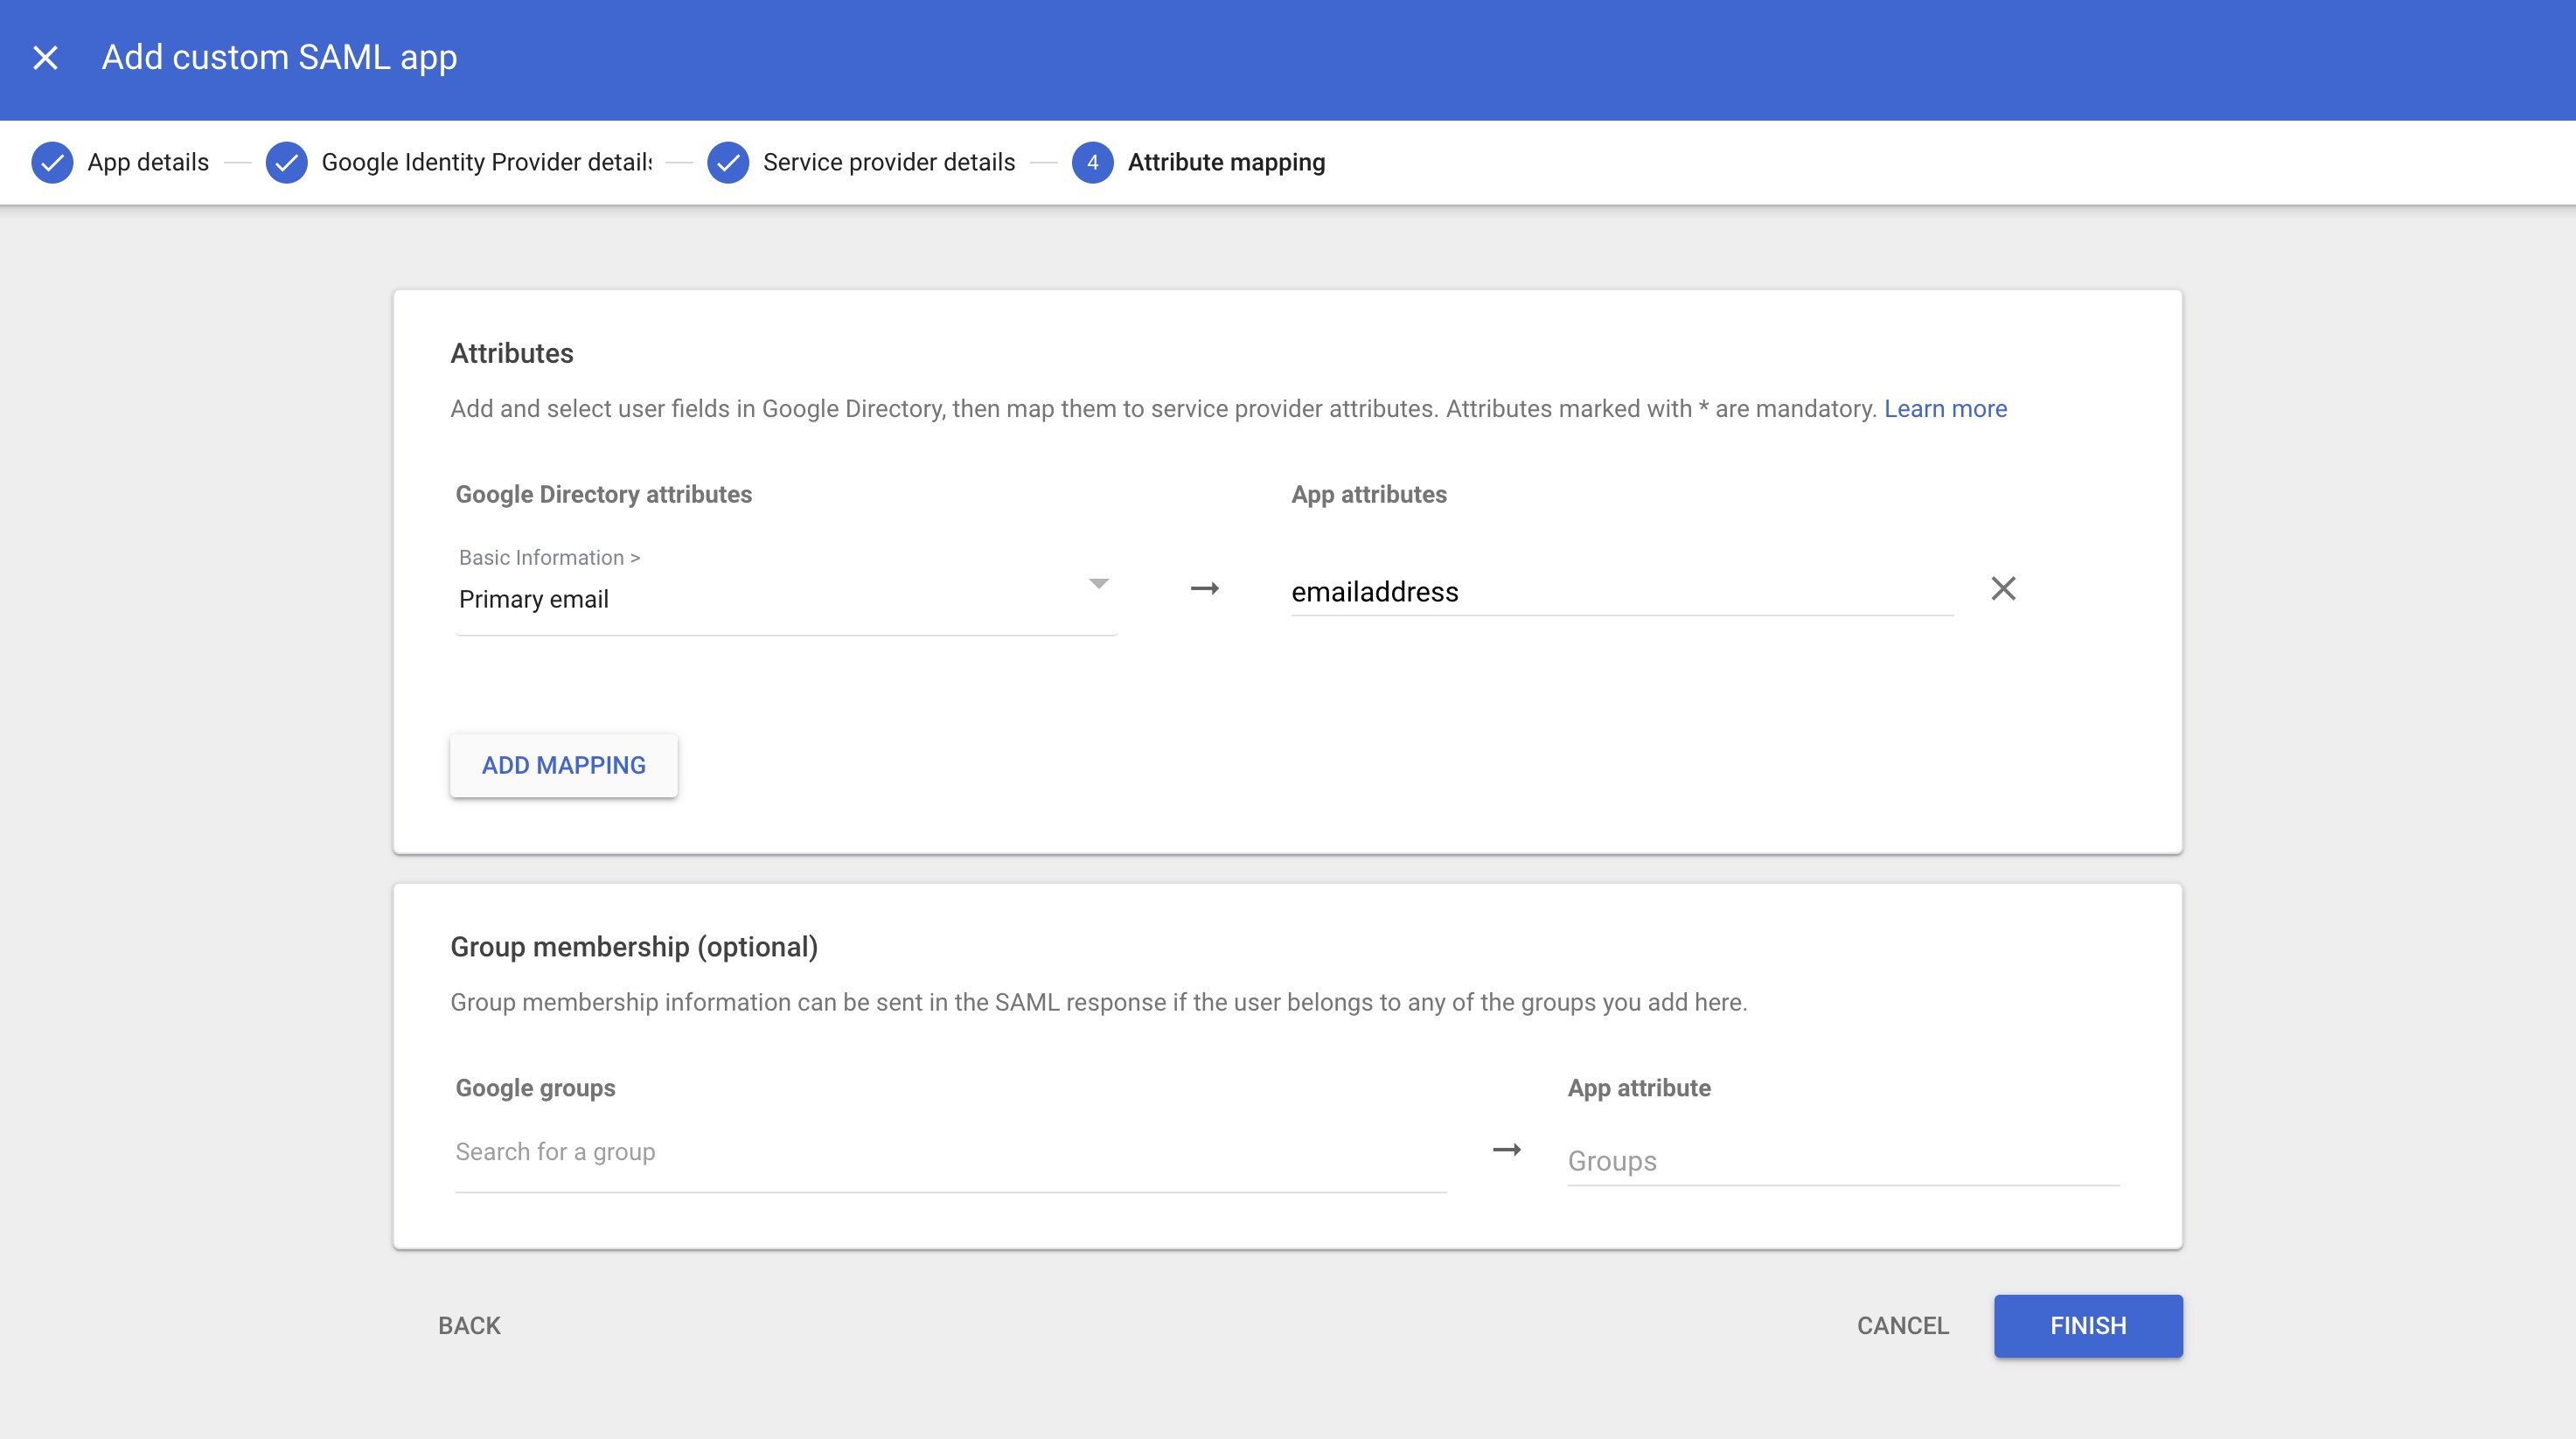Viewport: 2576px width, 1439px height.
Task: Close the Add custom SAML app dialog
Action: point(45,58)
